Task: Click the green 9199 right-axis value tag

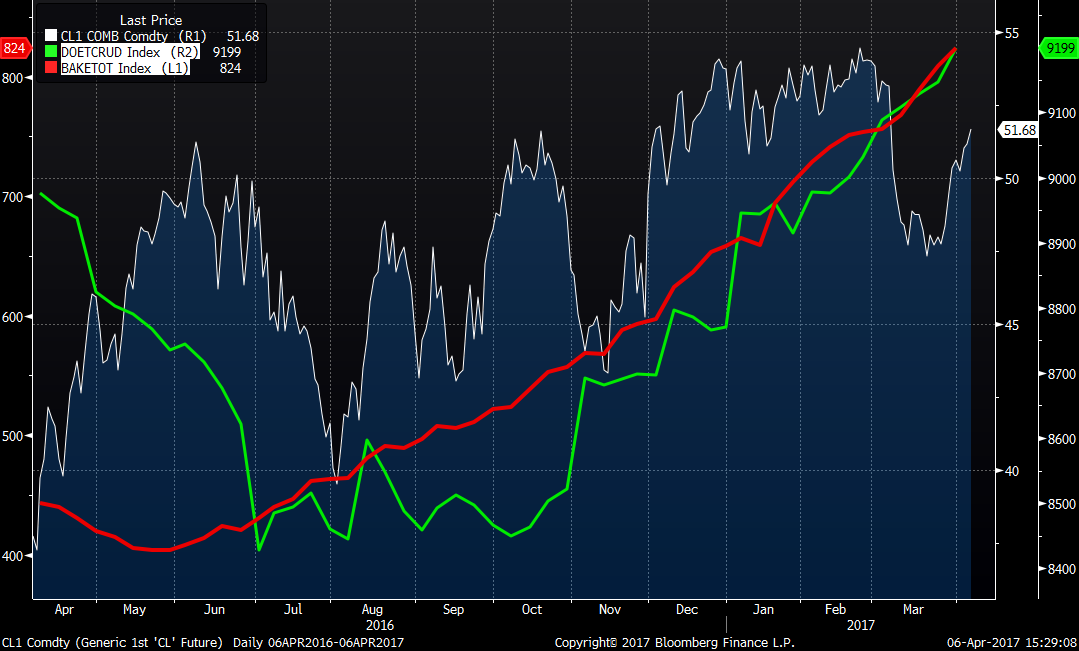Action: point(1058,48)
